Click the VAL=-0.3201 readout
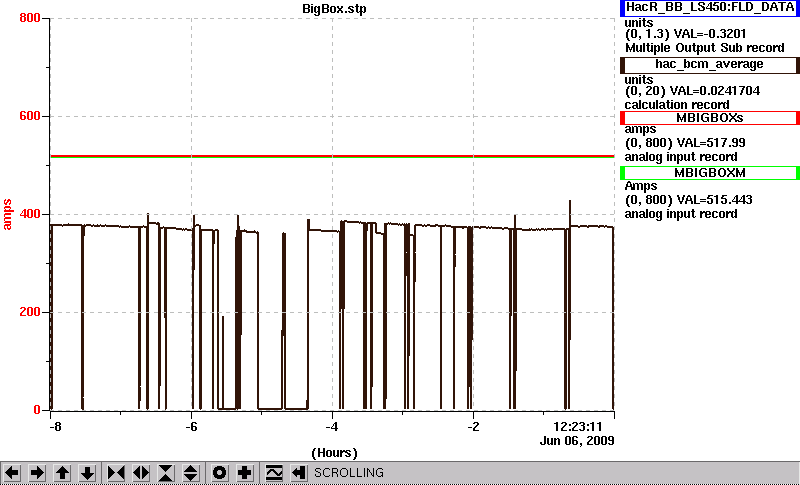800x485 pixels. (x=710, y=34)
